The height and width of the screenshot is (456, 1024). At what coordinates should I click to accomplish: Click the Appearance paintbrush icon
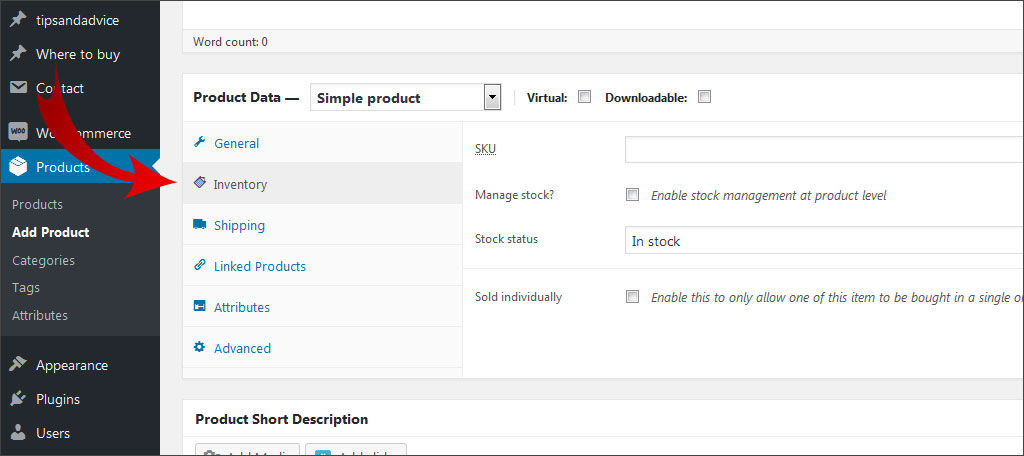point(18,365)
